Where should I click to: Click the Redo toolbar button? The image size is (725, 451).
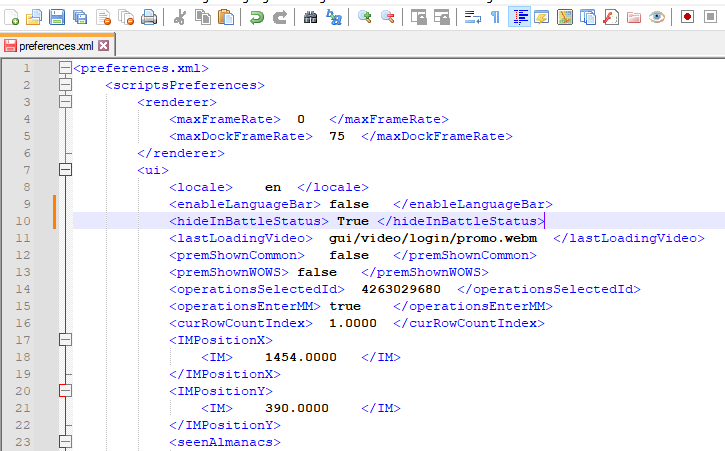click(x=281, y=17)
